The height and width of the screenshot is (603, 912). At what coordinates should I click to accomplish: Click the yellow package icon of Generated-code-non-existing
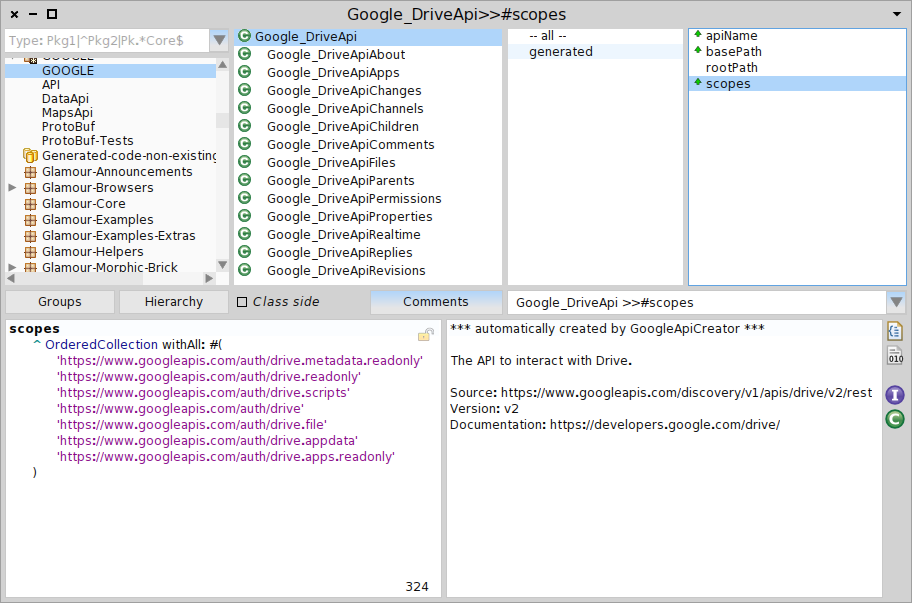[x=30, y=155]
